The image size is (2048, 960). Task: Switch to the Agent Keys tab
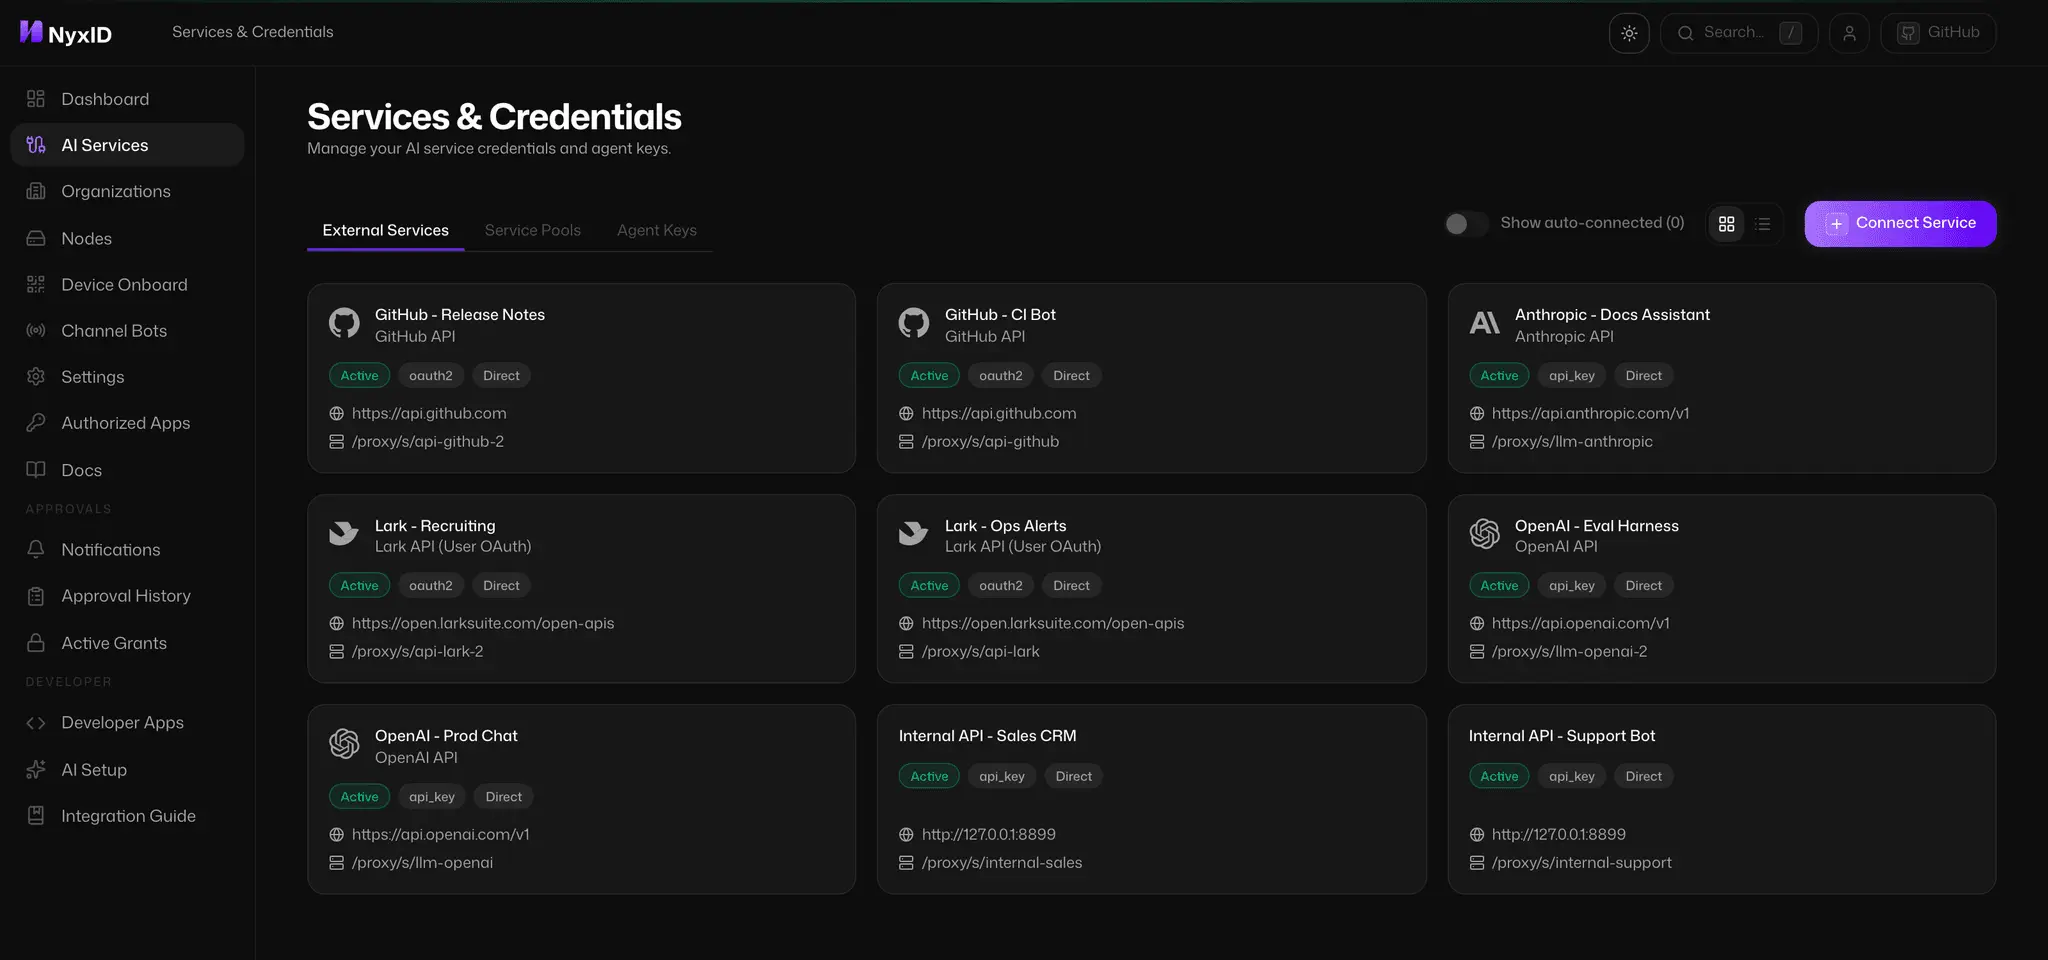pos(657,230)
